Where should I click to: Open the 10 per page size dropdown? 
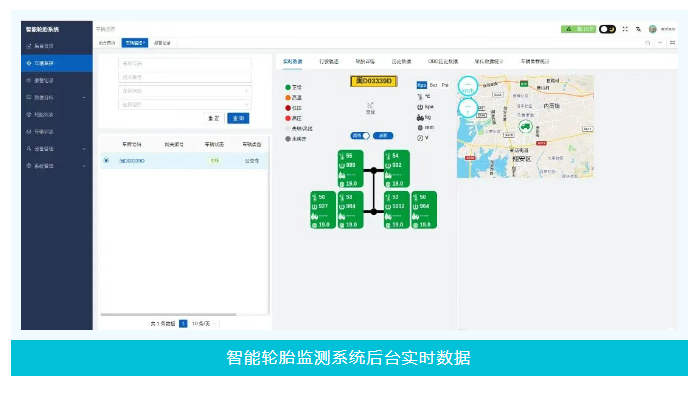204,324
